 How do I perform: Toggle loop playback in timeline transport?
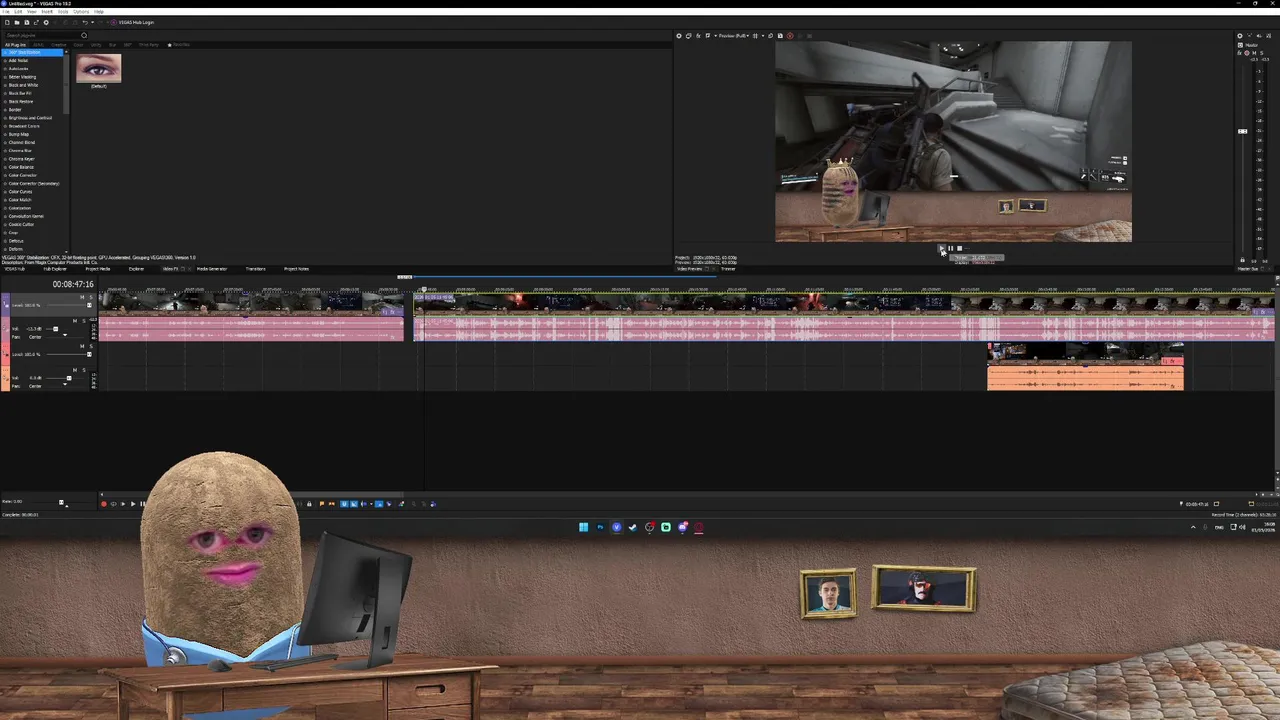[113, 504]
